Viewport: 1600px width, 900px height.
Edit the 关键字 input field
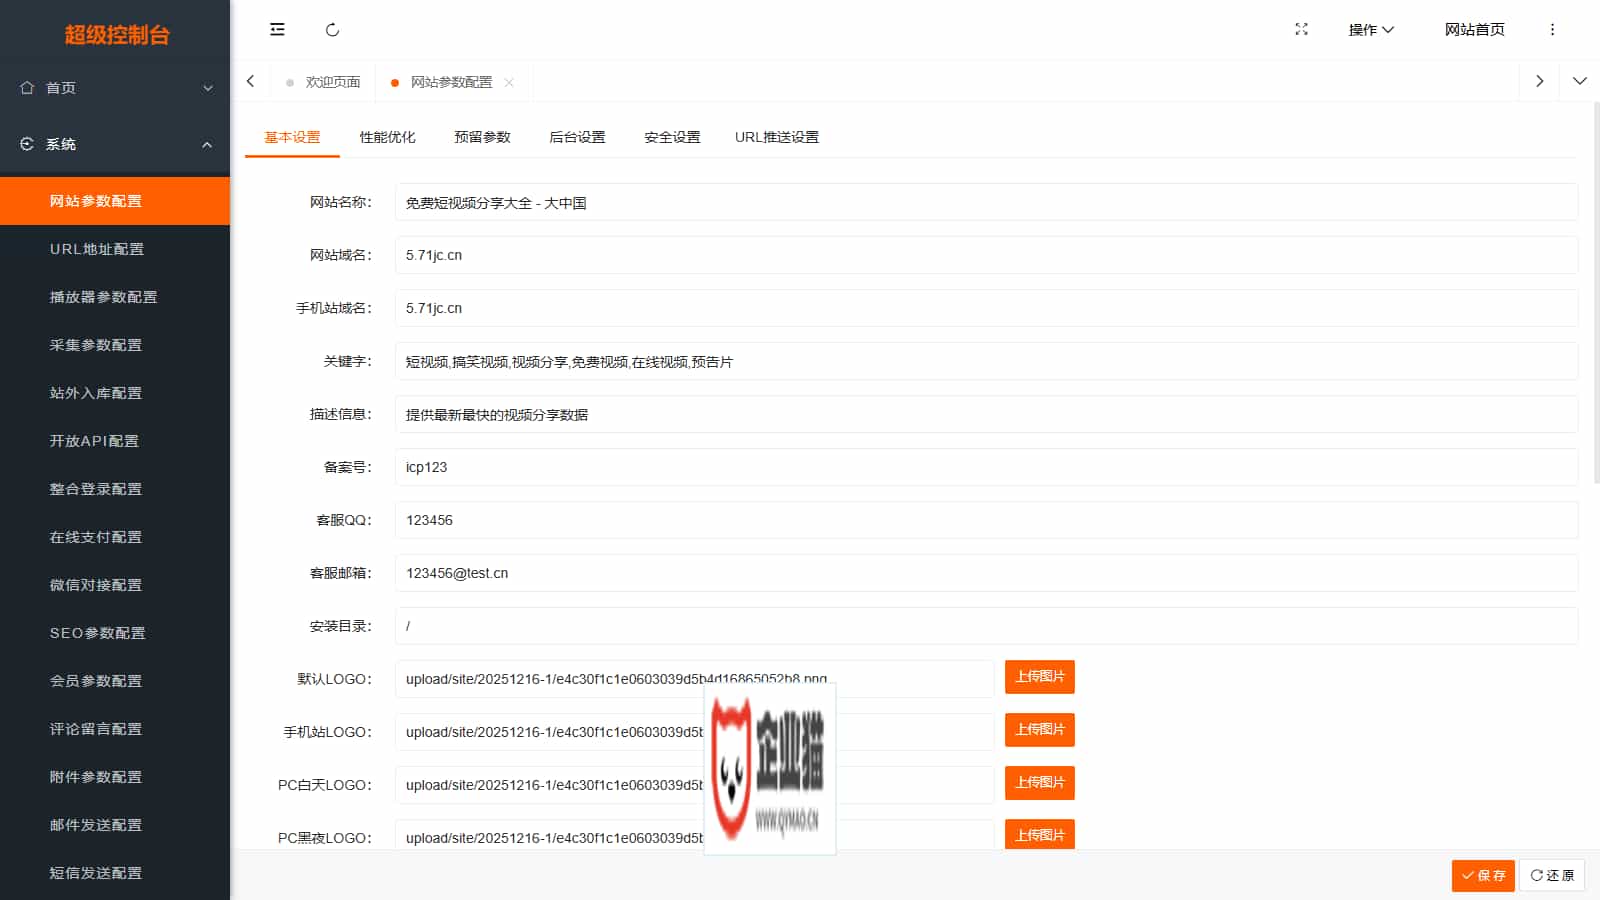point(986,361)
